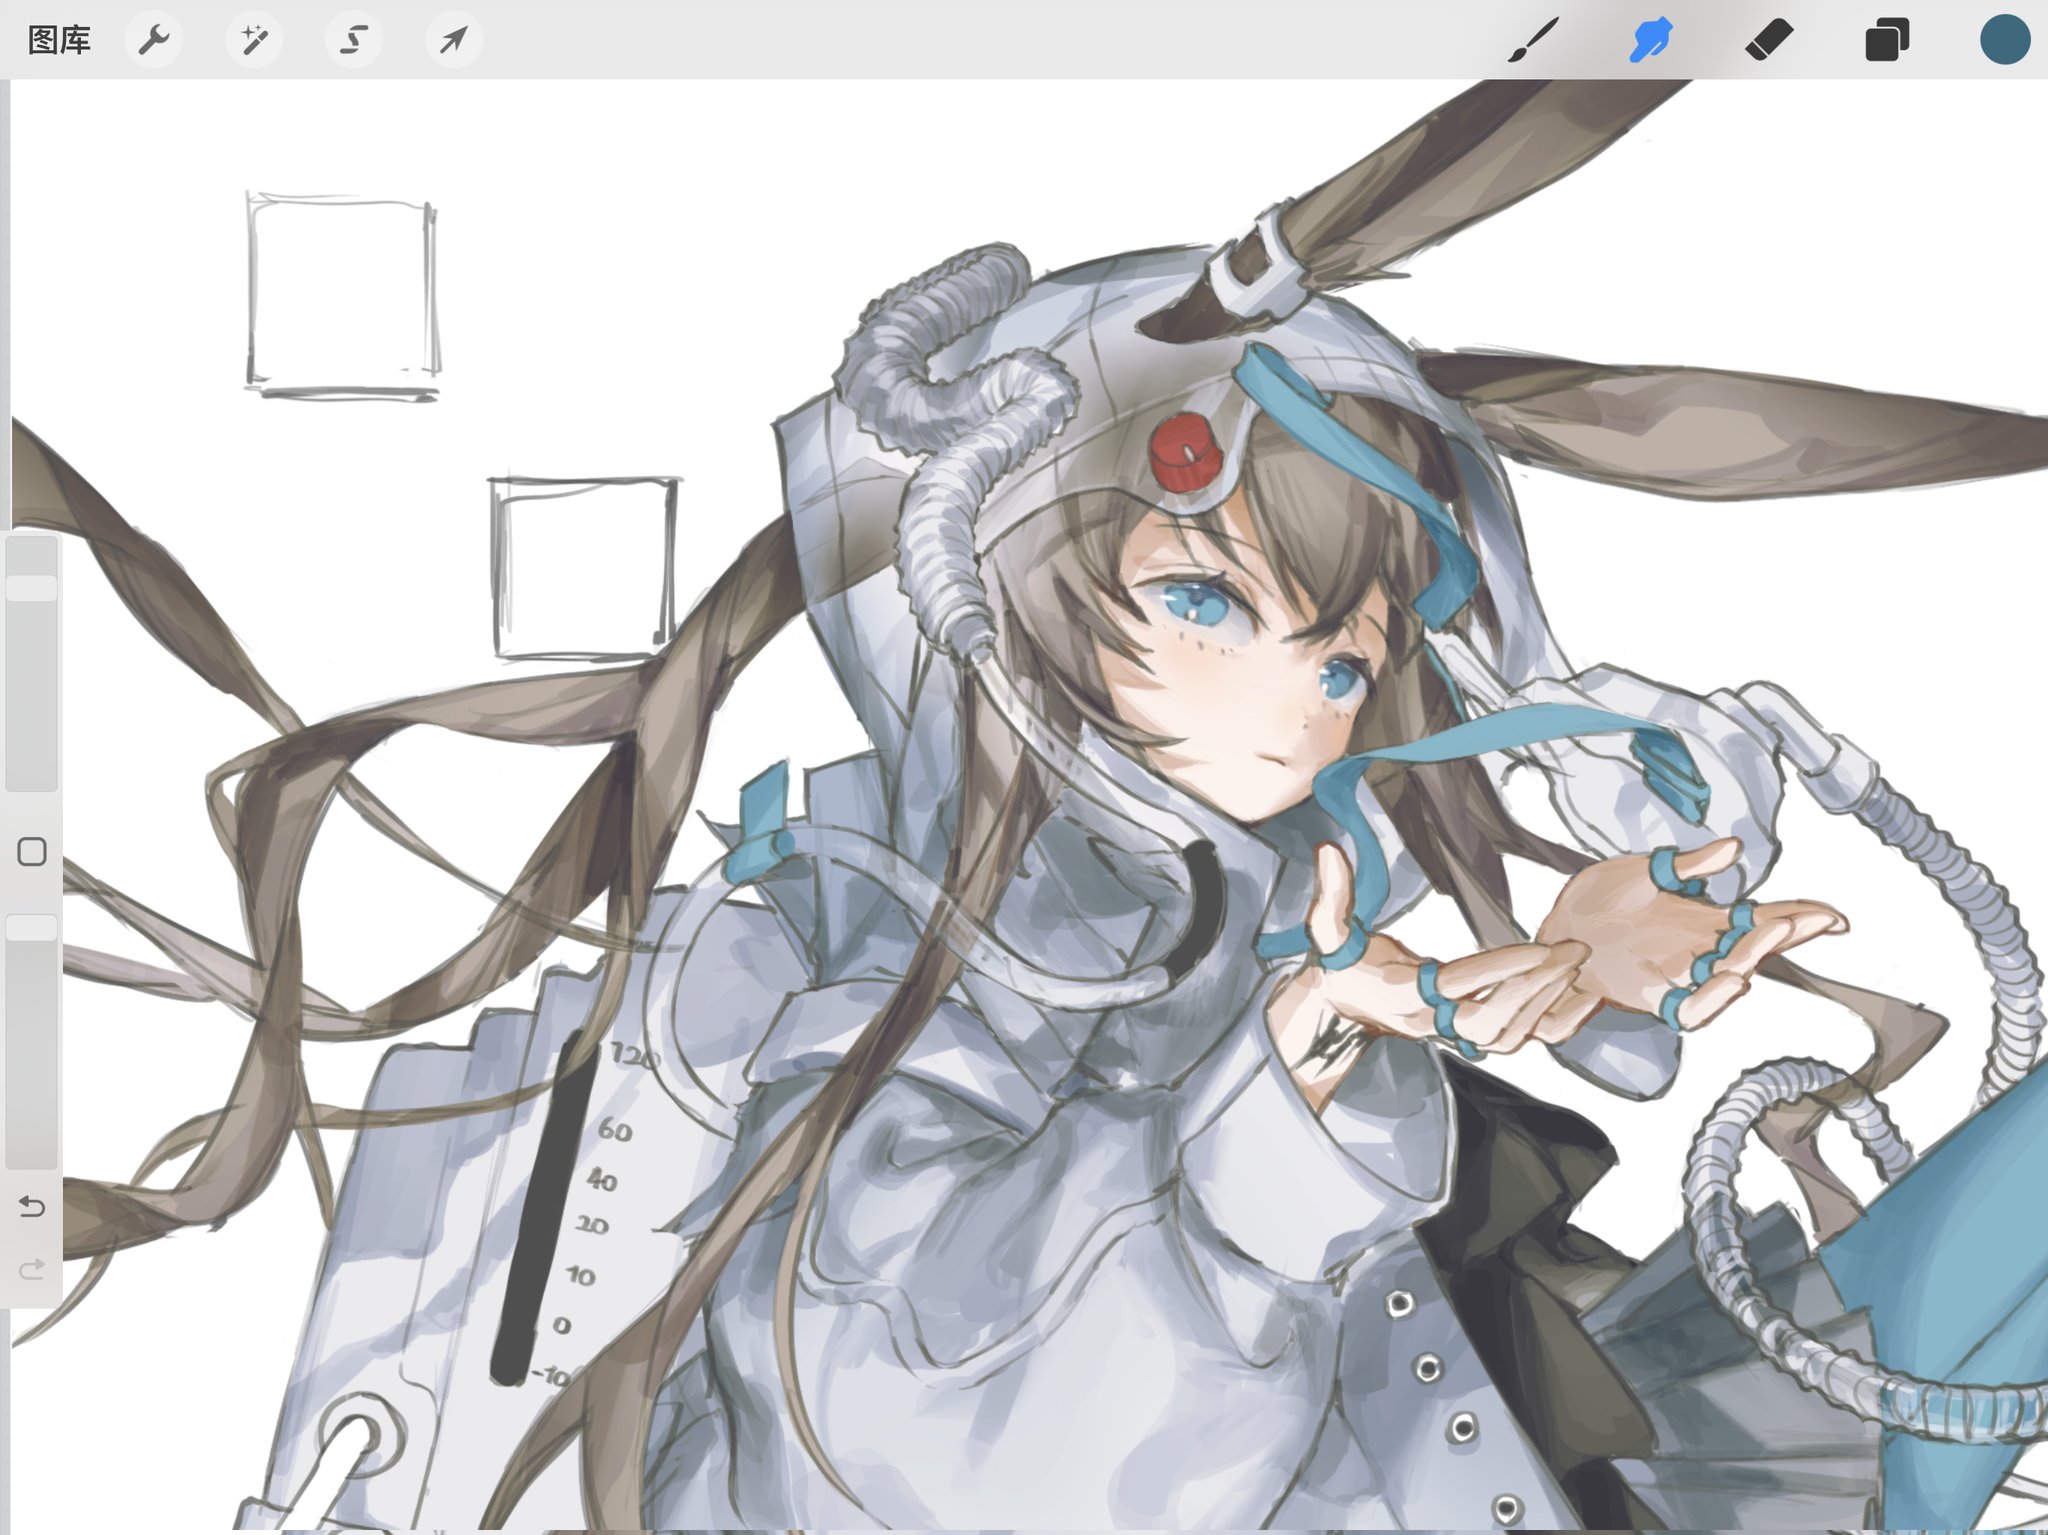Viewport: 2048px width, 1535px height.
Task: Tap the brush size slider handle
Action: click(32, 587)
